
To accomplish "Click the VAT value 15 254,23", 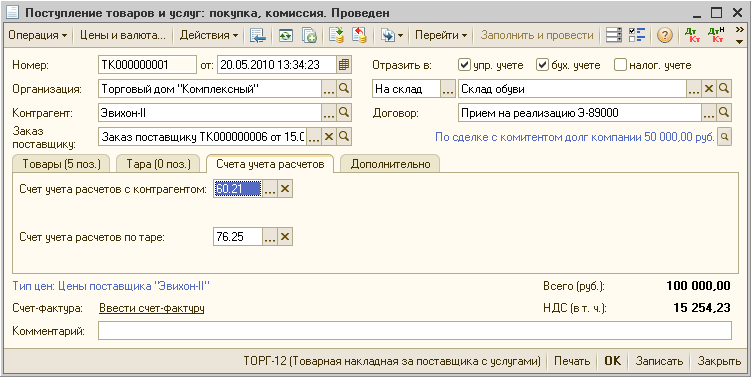I will point(702,308).
